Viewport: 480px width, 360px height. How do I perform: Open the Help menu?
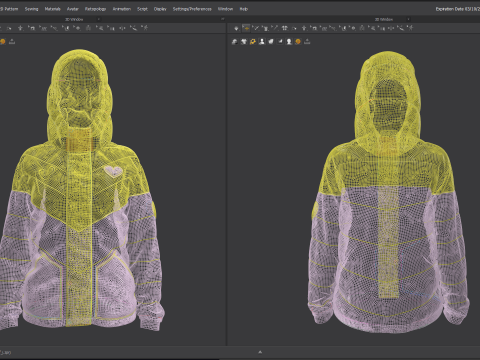(x=244, y=9)
